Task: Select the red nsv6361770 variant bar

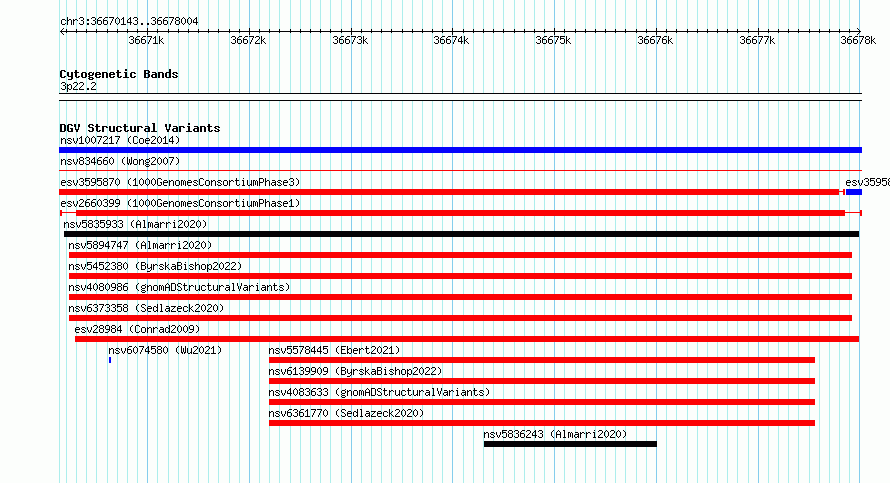Action: (x=542, y=423)
